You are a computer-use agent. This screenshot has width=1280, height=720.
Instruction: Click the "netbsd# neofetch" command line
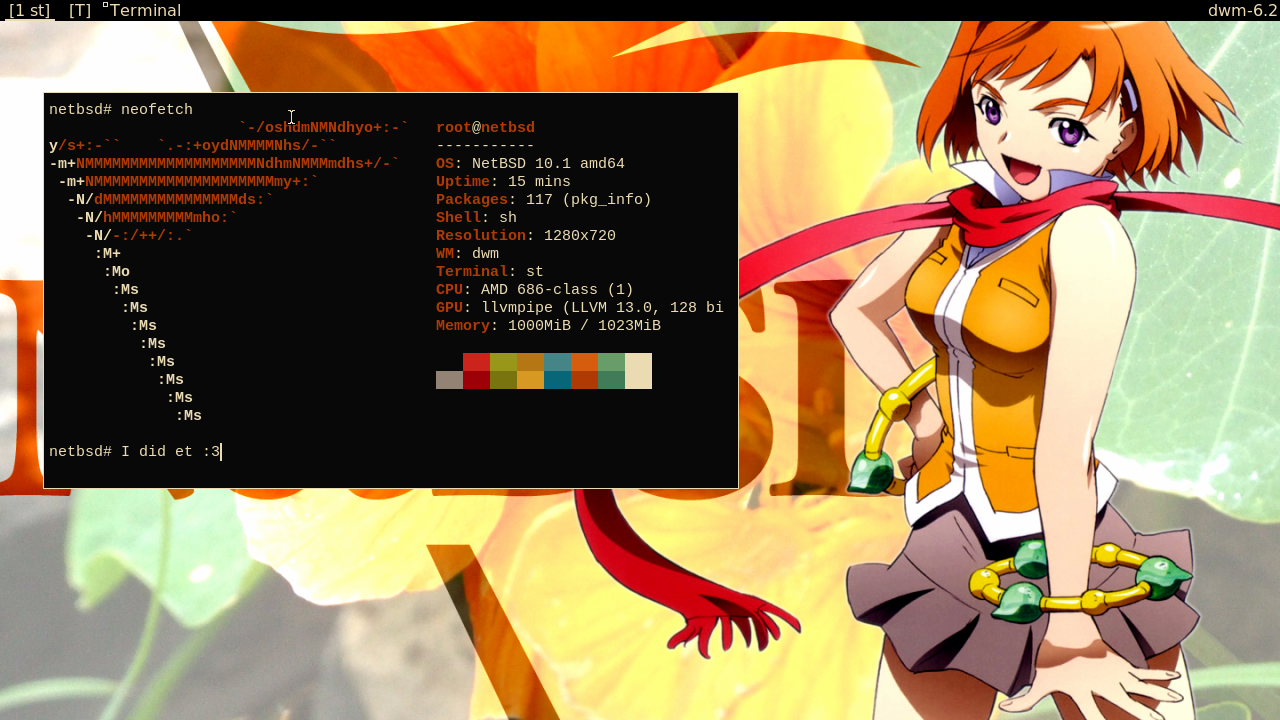coord(121,110)
